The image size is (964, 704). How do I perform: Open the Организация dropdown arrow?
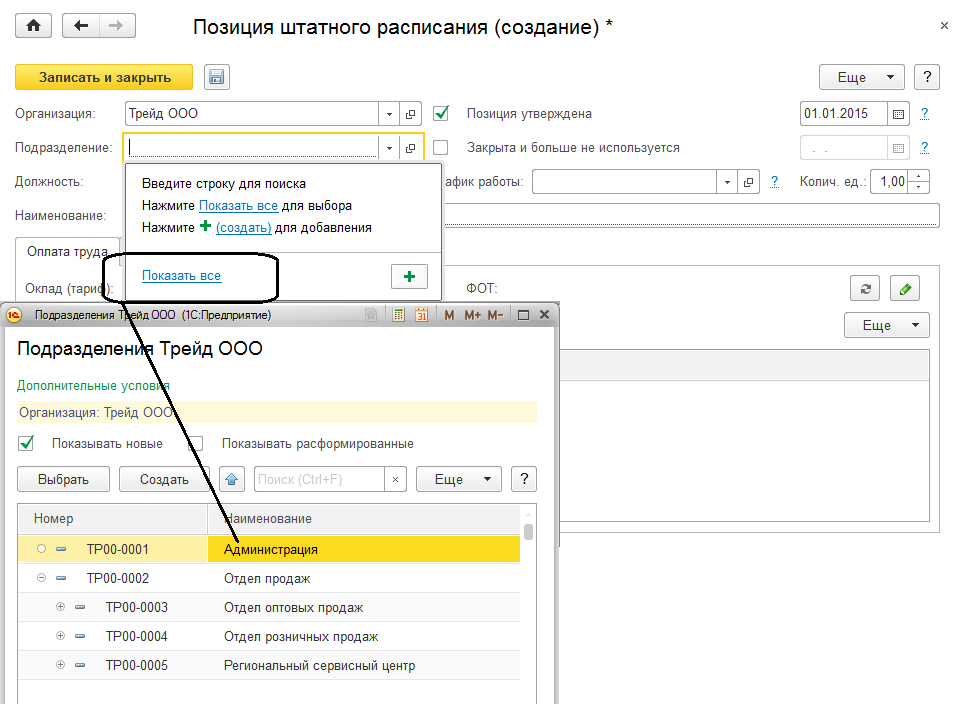(x=389, y=114)
